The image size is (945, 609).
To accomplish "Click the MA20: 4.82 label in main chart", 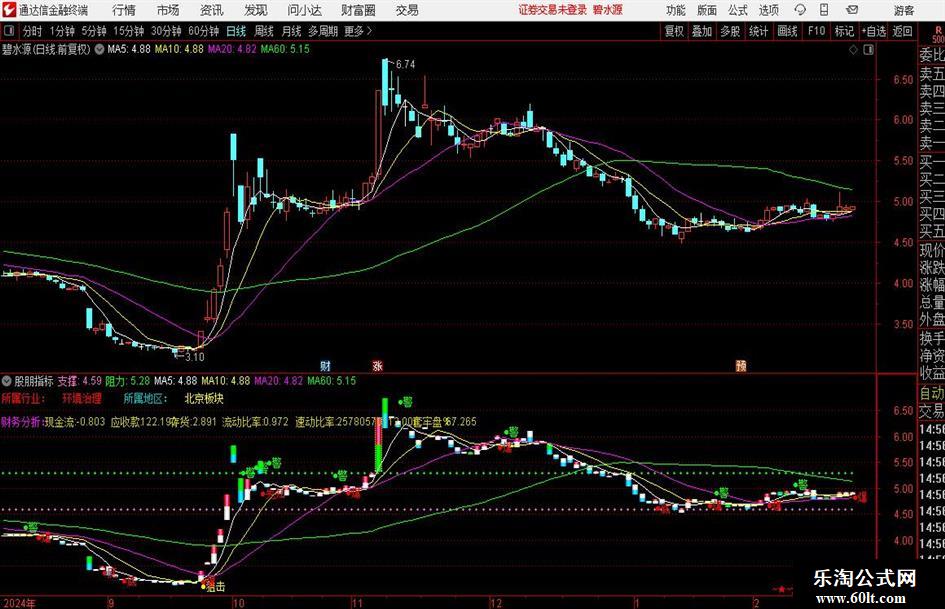I will 232,49.
